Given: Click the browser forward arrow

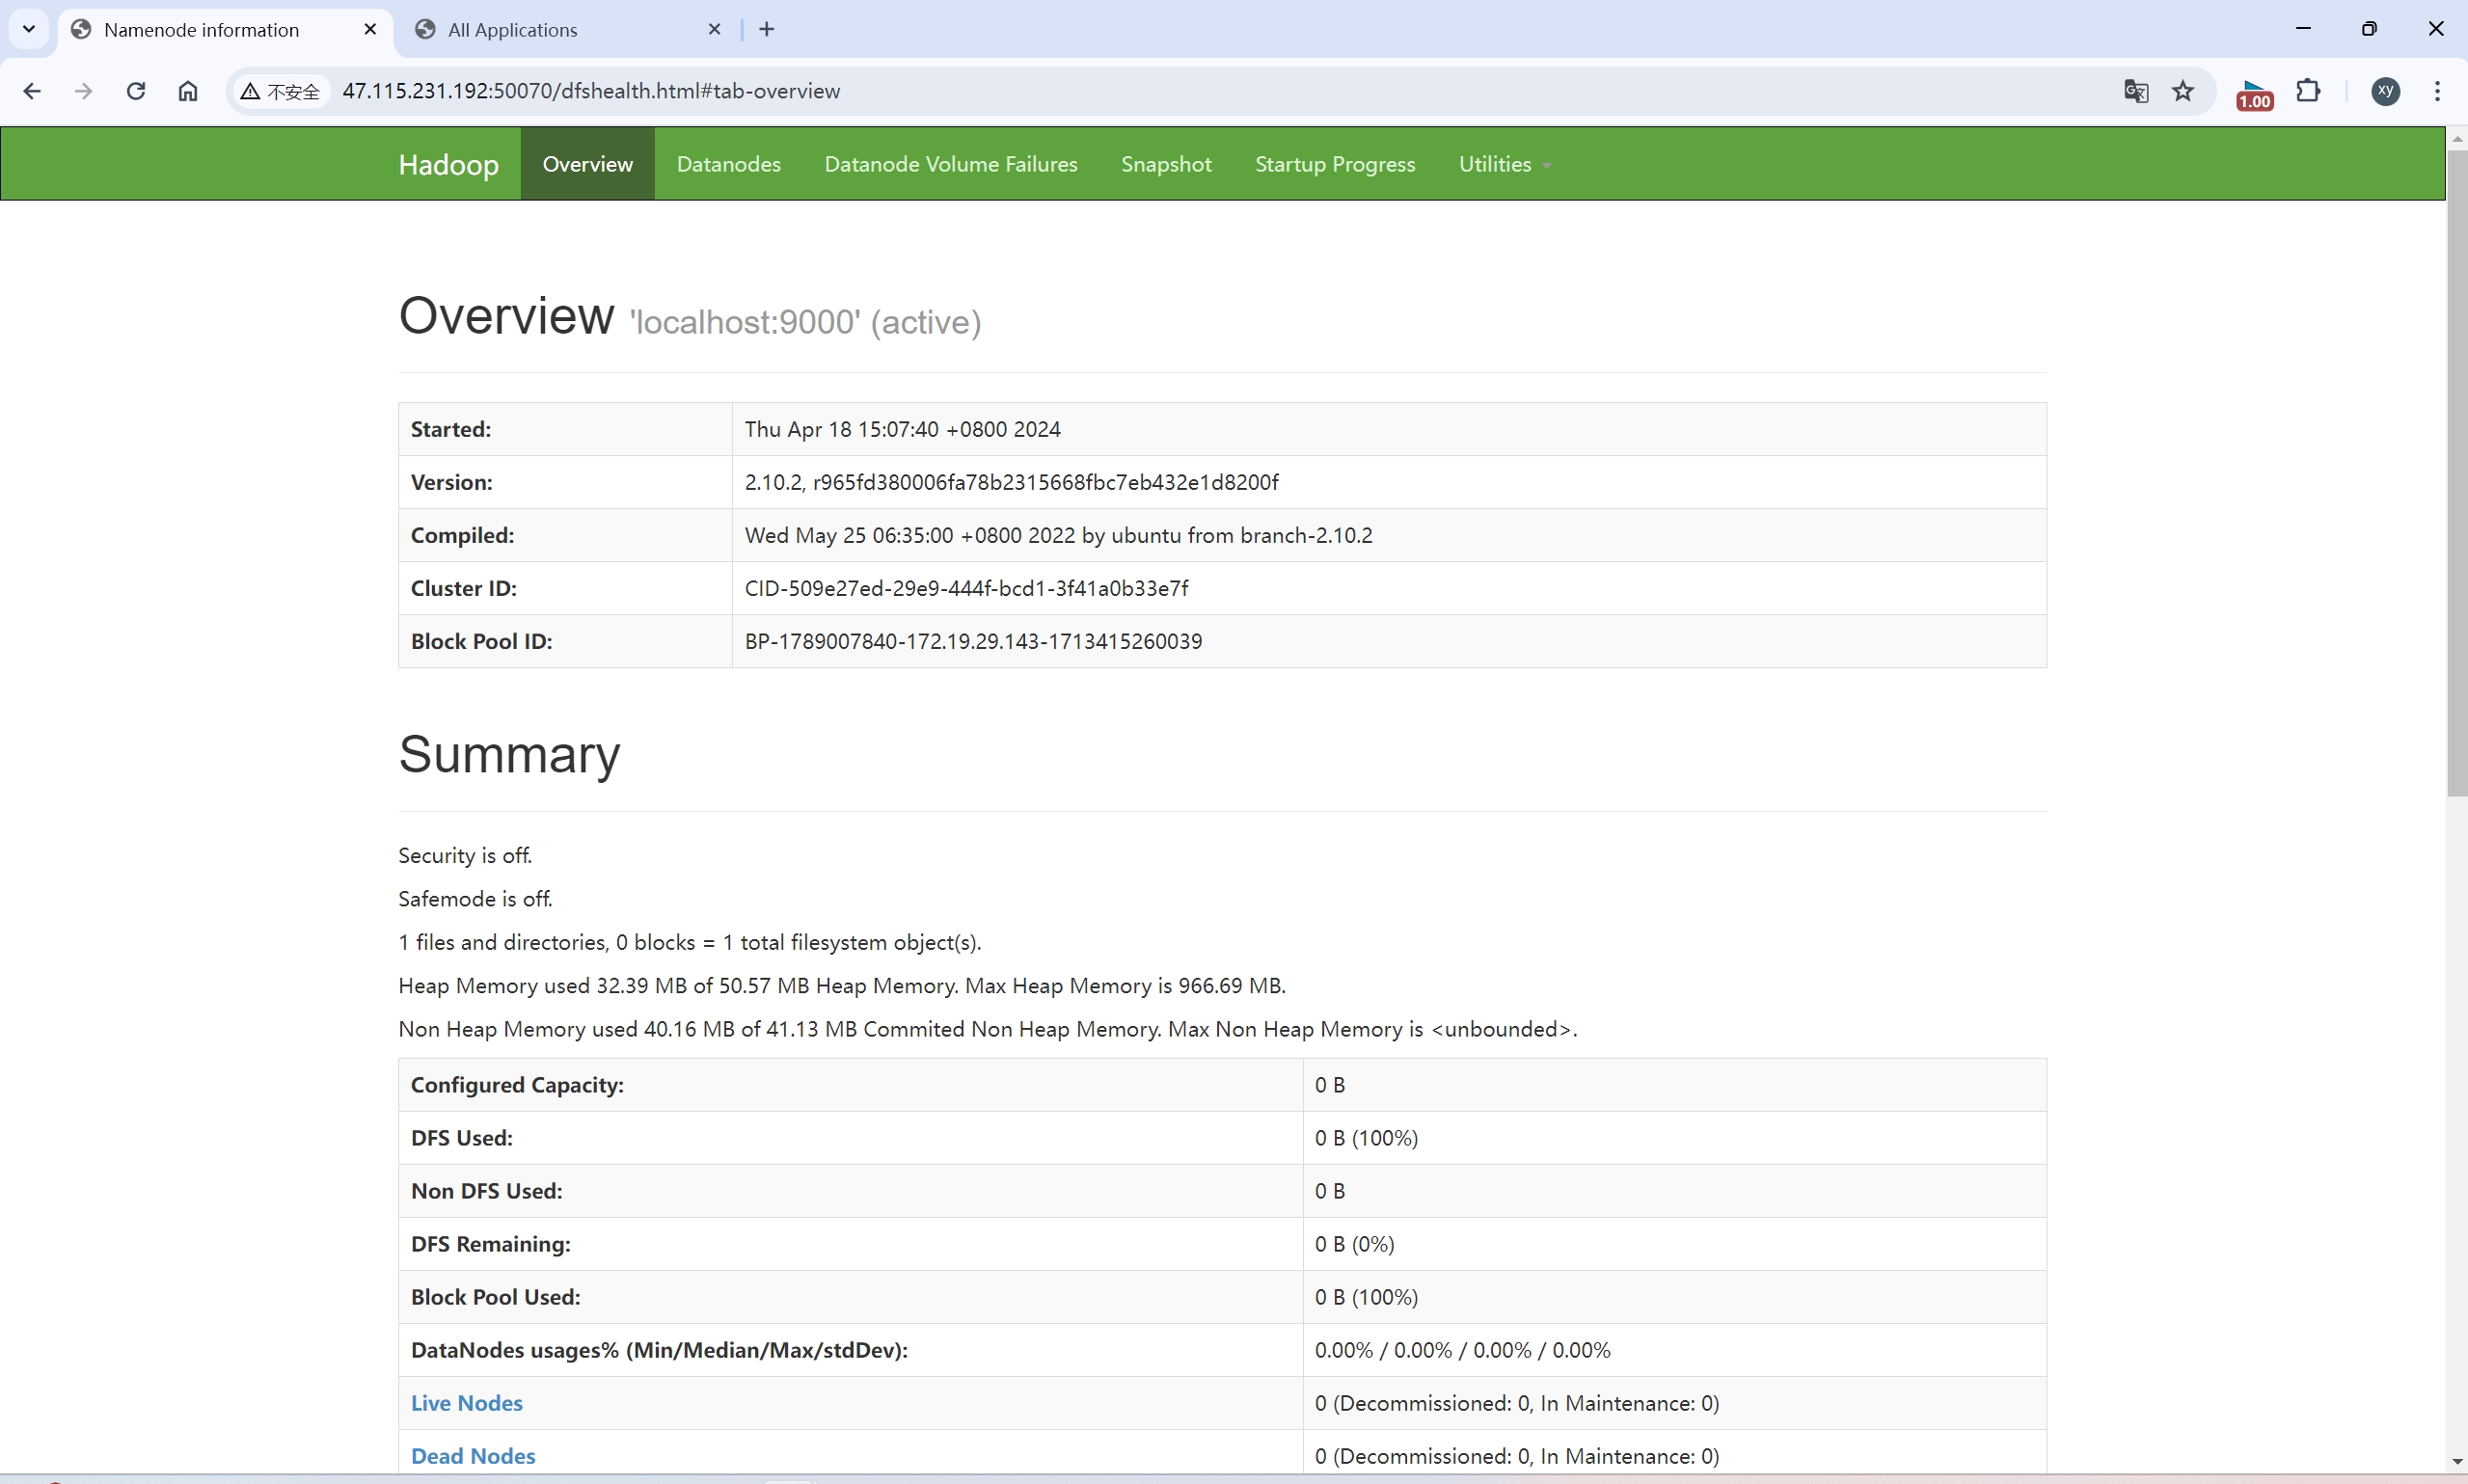Looking at the screenshot, I should click(84, 91).
